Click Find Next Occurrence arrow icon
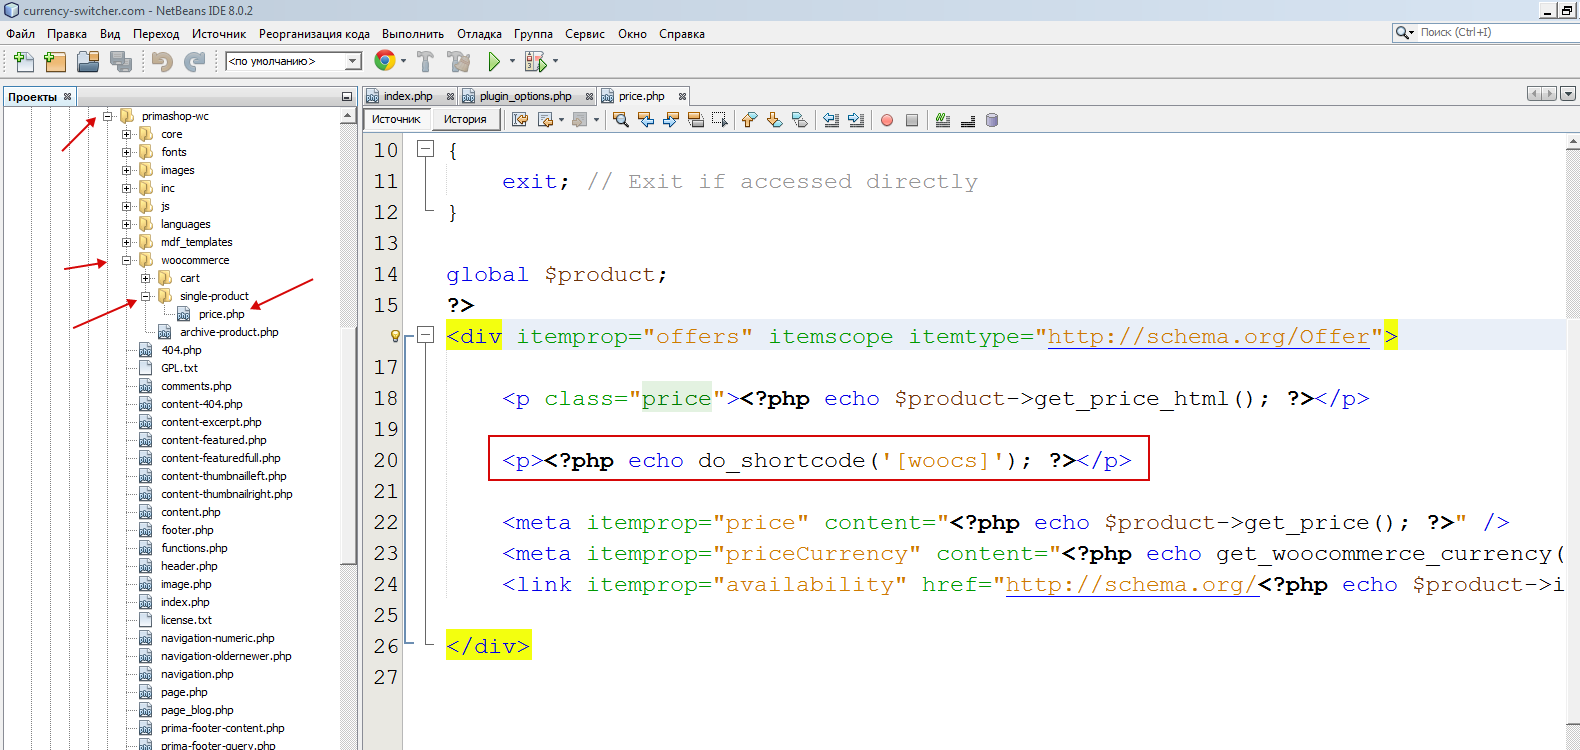Viewport: 1580px width, 750px height. pyautogui.click(x=671, y=120)
